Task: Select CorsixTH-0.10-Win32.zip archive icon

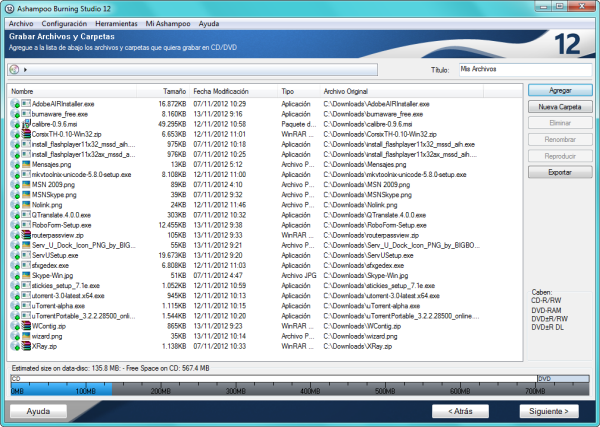Action: pos(26,134)
